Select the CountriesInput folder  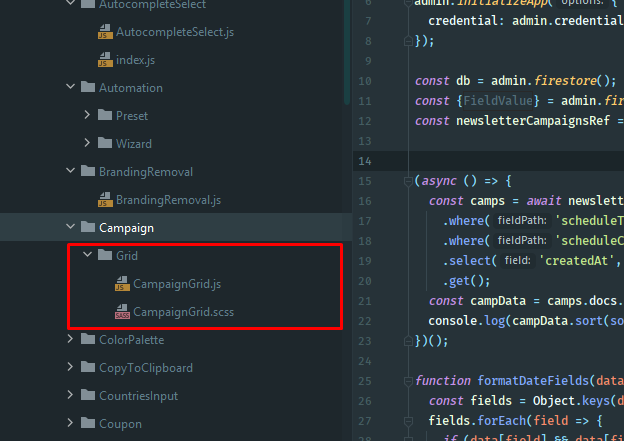(138, 396)
